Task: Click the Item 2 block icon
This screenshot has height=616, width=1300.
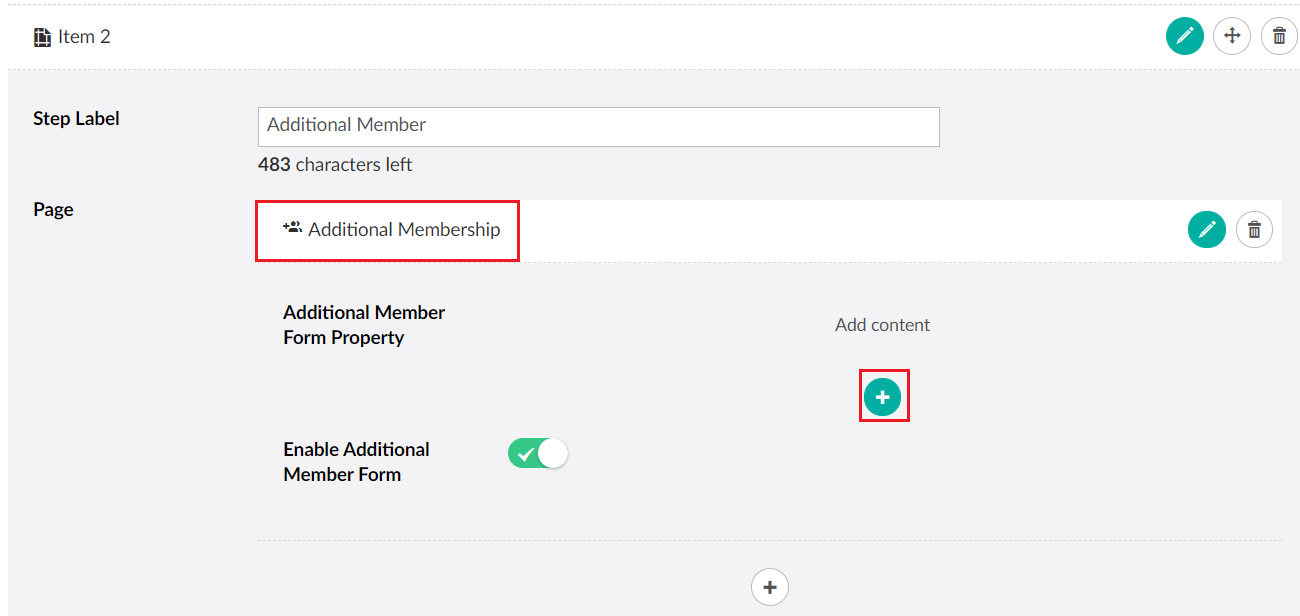Action: pos(42,37)
